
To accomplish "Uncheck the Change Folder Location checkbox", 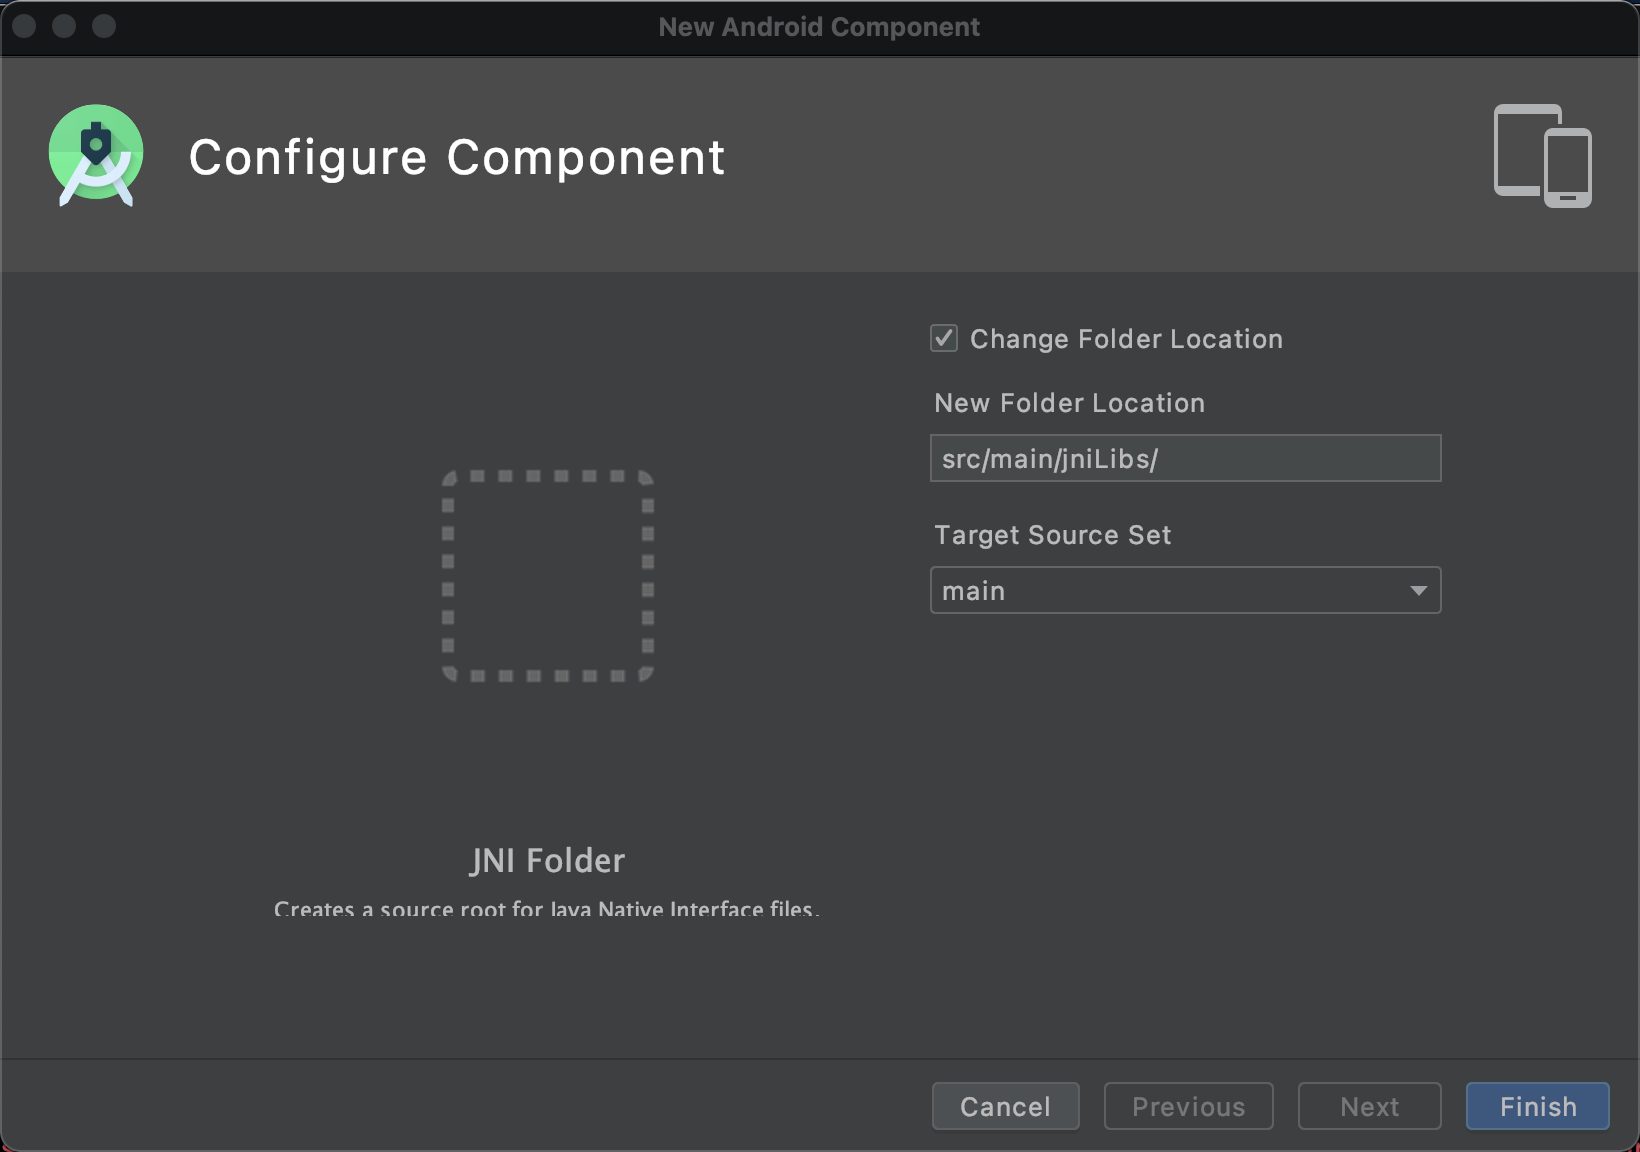I will point(944,338).
